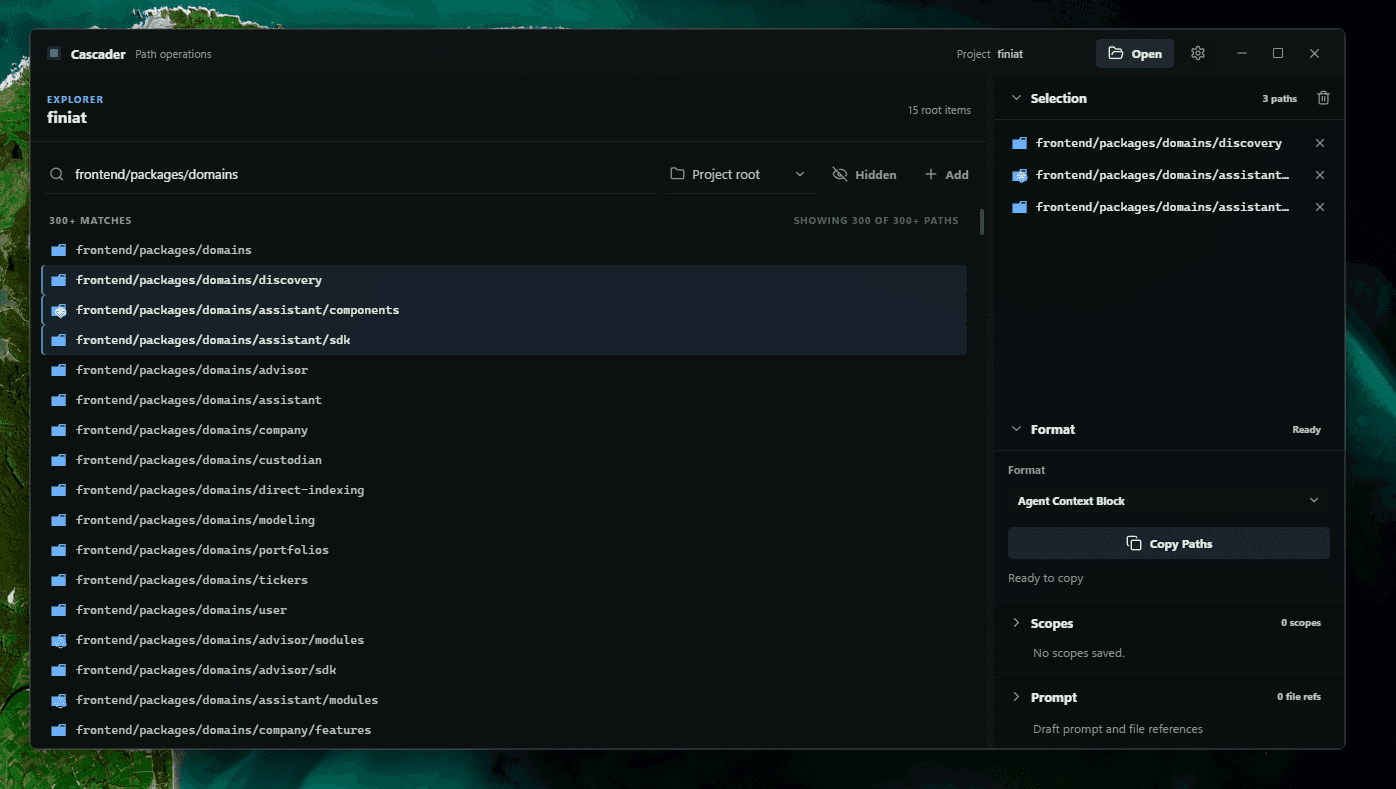Click the '15 root items' label
The width and height of the screenshot is (1396, 789).
[x=939, y=110]
